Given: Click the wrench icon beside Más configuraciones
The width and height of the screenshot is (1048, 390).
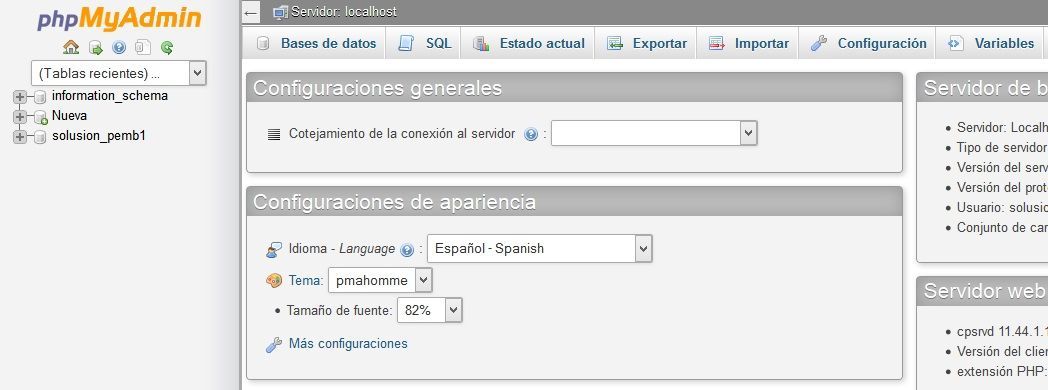Looking at the screenshot, I should pos(274,345).
